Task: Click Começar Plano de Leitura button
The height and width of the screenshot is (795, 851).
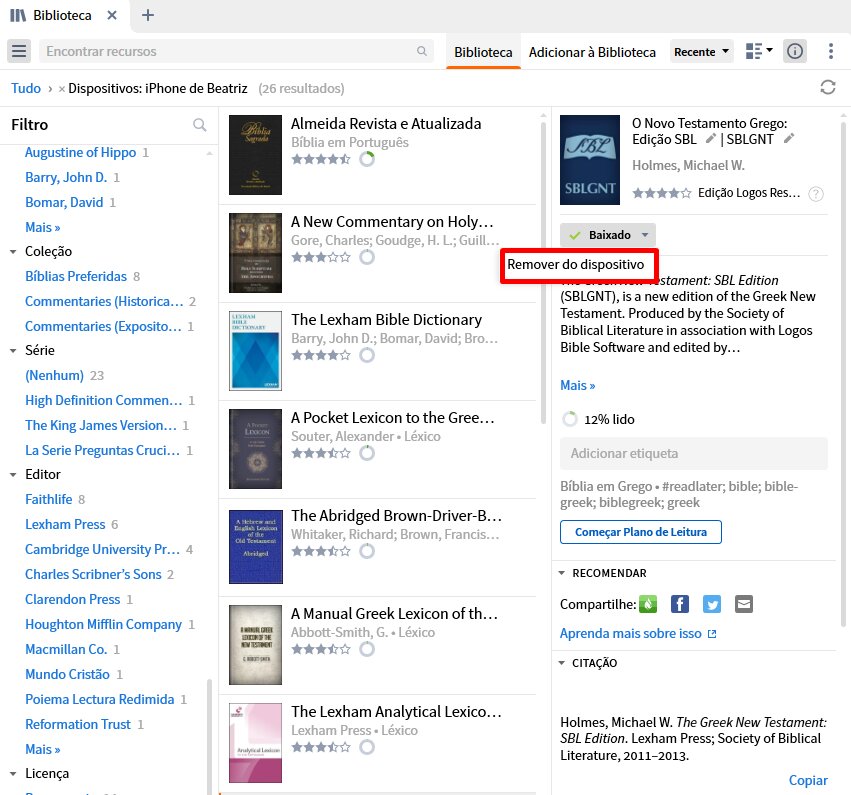Action: click(x=640, y=532)
